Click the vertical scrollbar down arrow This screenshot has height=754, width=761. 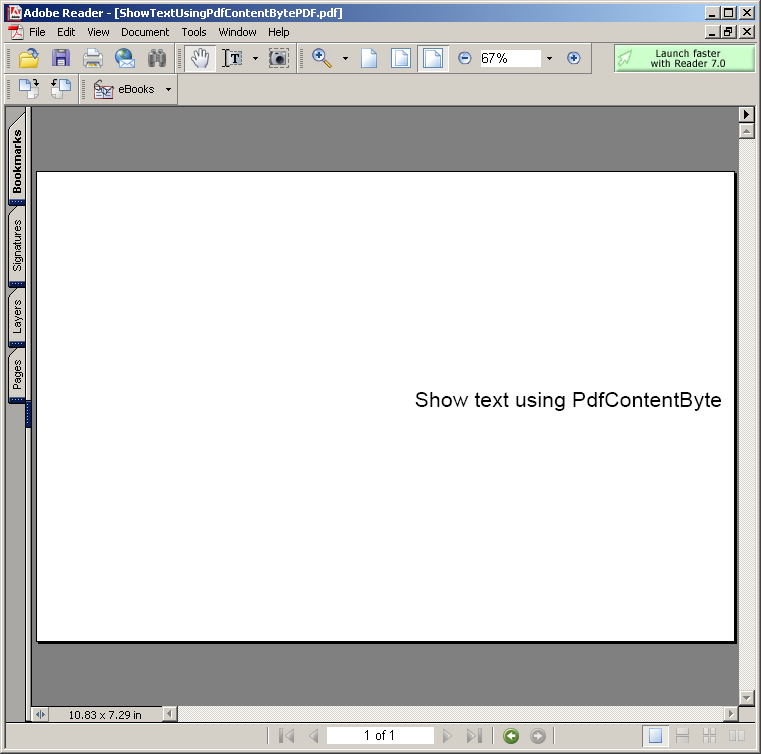point(746,698)
